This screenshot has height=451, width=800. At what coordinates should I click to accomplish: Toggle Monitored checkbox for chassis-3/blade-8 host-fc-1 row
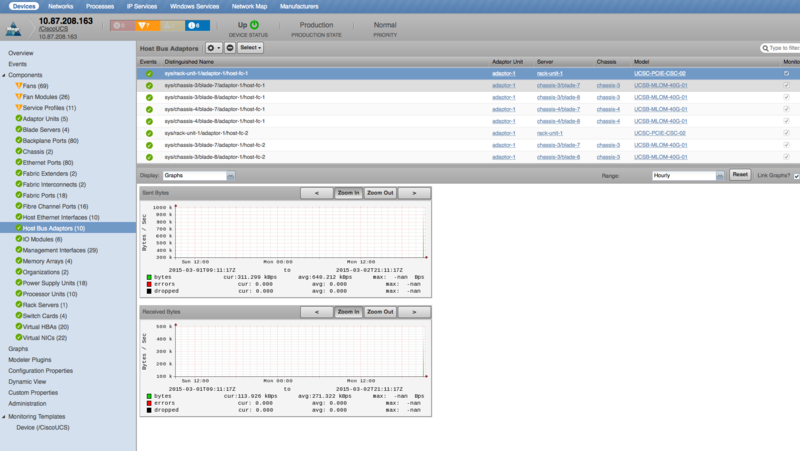click(x=786, y=97)
